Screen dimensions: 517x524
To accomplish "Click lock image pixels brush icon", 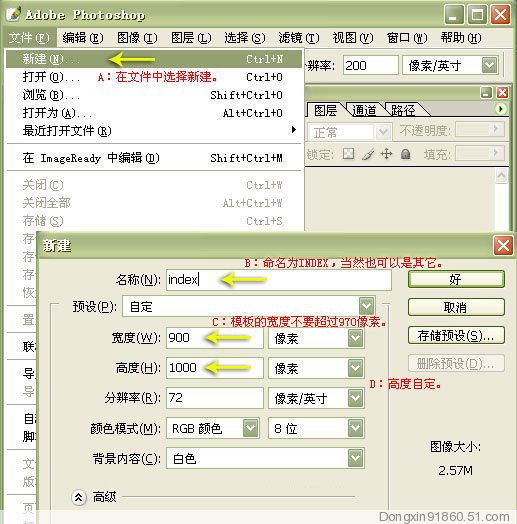I will point(368,154).
